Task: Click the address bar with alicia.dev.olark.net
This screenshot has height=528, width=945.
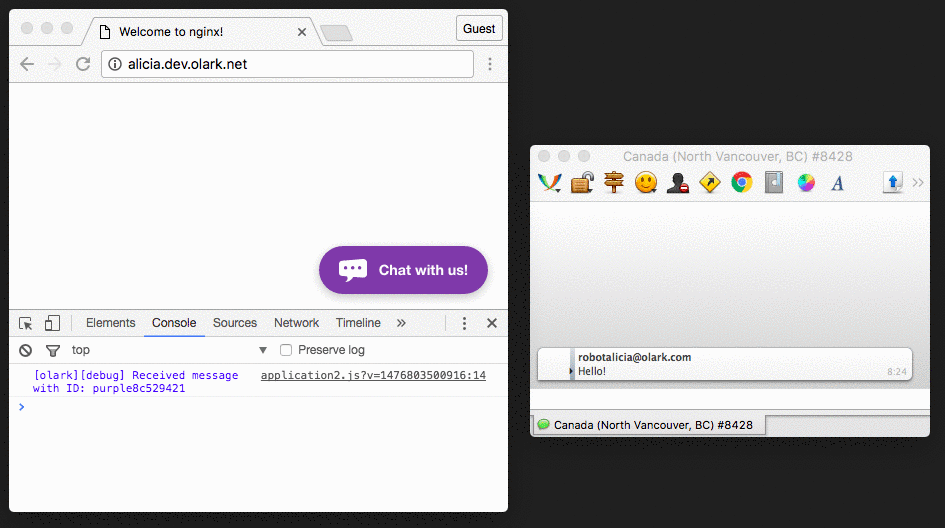Action: coord(288,64)
